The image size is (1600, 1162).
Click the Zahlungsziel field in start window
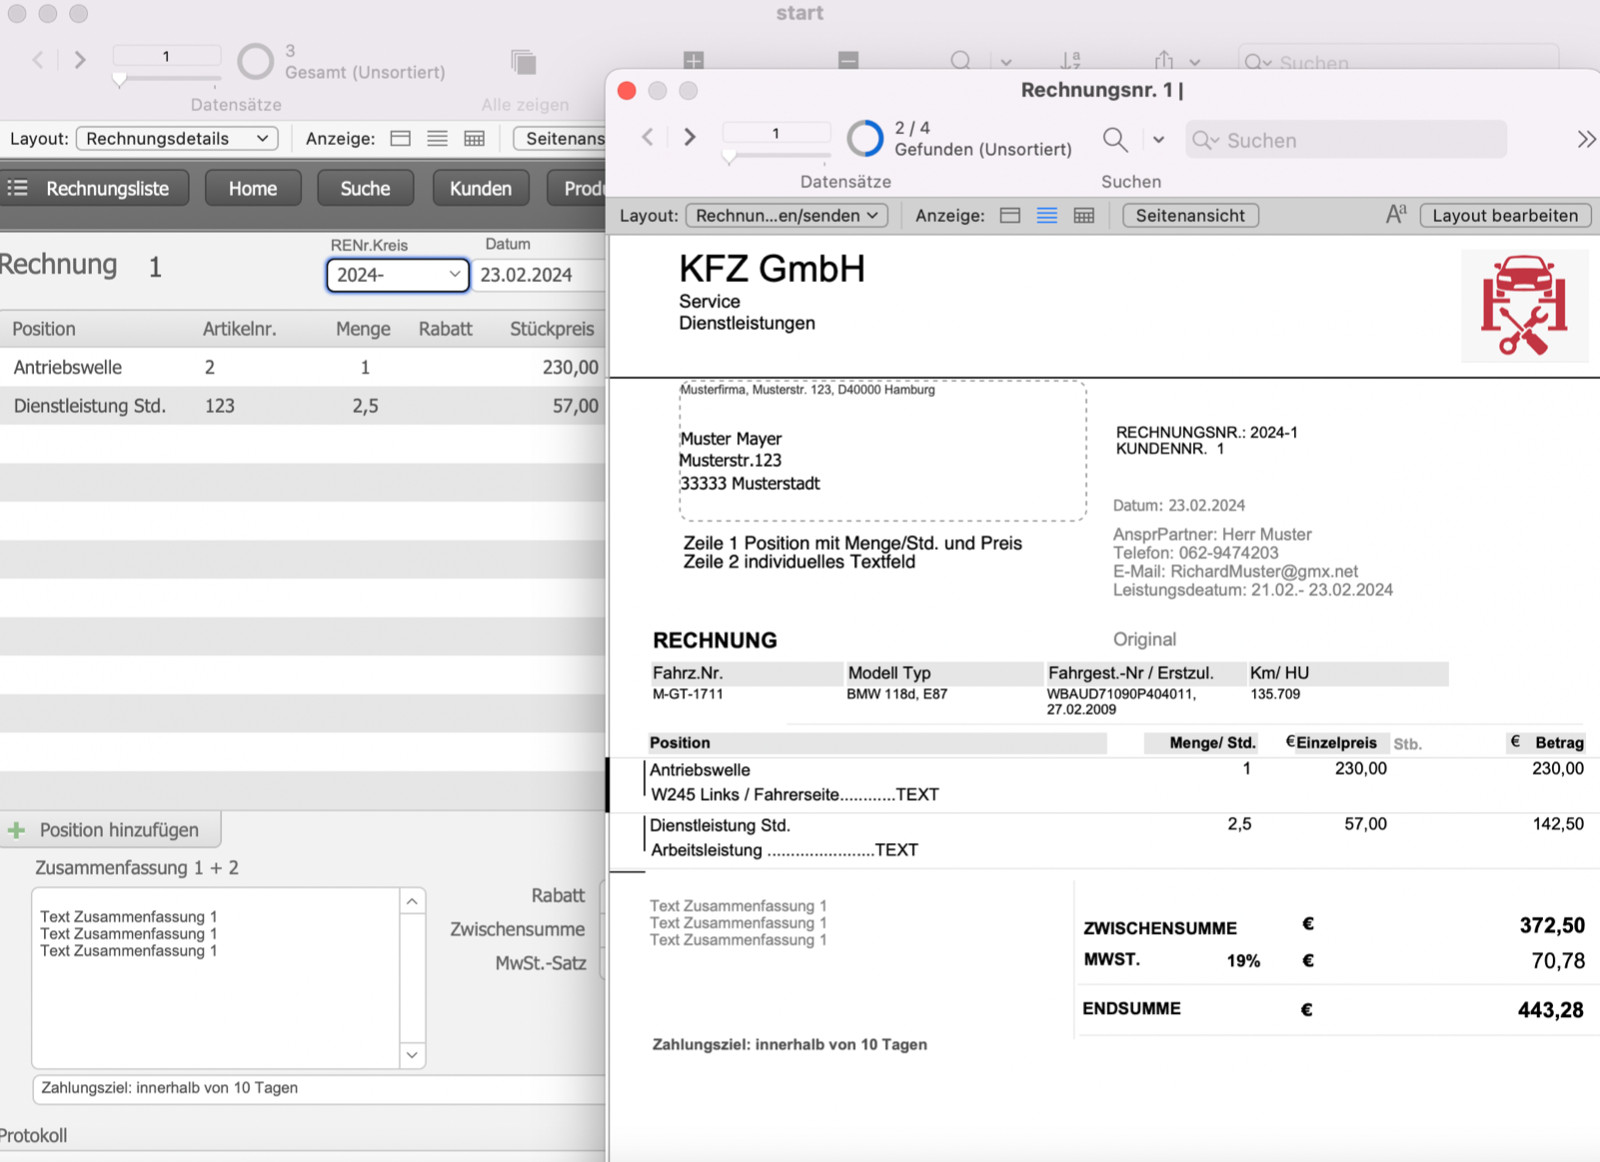click(318, 1088)
